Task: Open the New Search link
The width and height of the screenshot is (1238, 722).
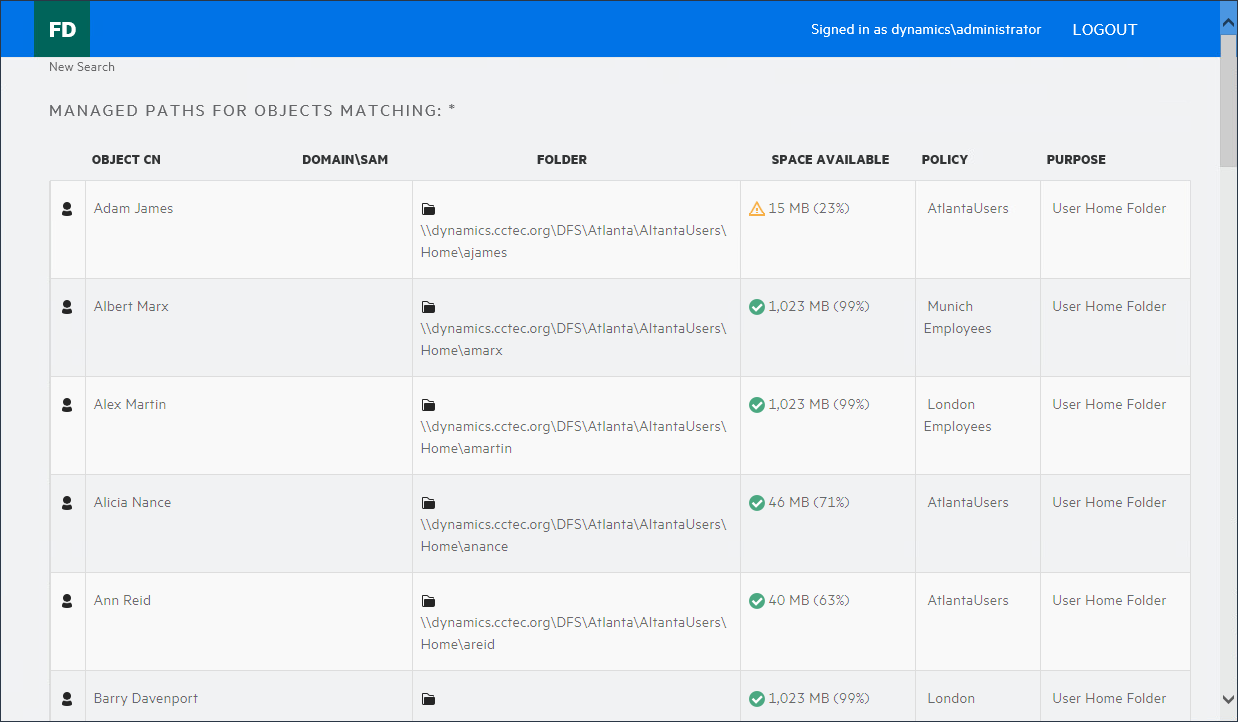Action: point(81,66)
